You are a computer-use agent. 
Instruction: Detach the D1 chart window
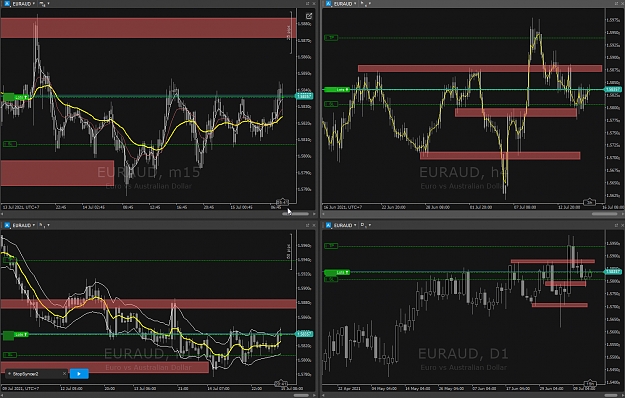616,225
